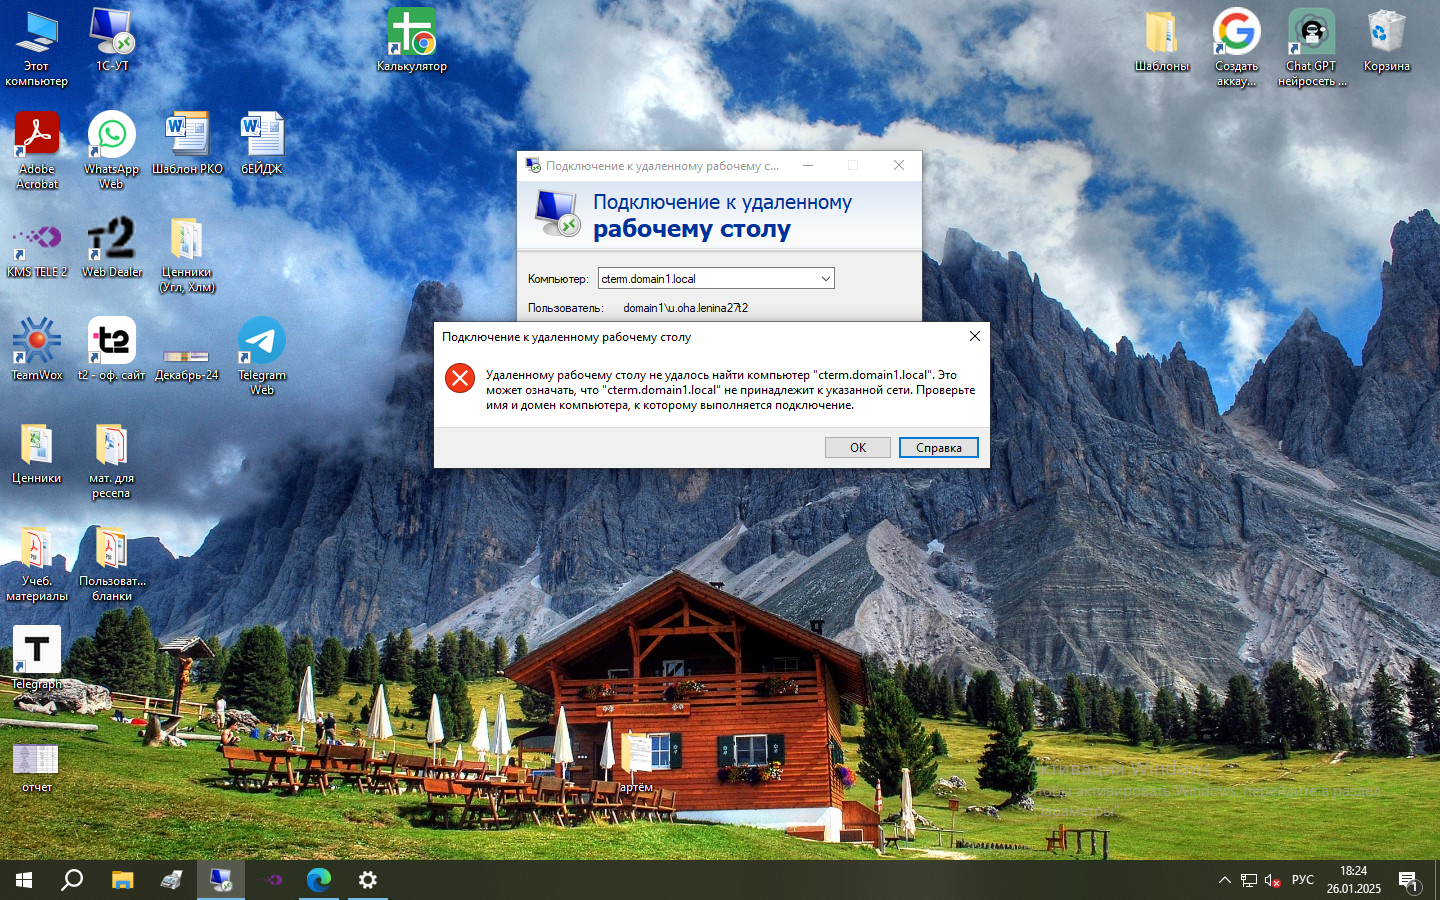This screenshot has width=1440, height=900.
Task: Open the Chat GPT нейросеть shortcut
Action: tap(1311, 34)
